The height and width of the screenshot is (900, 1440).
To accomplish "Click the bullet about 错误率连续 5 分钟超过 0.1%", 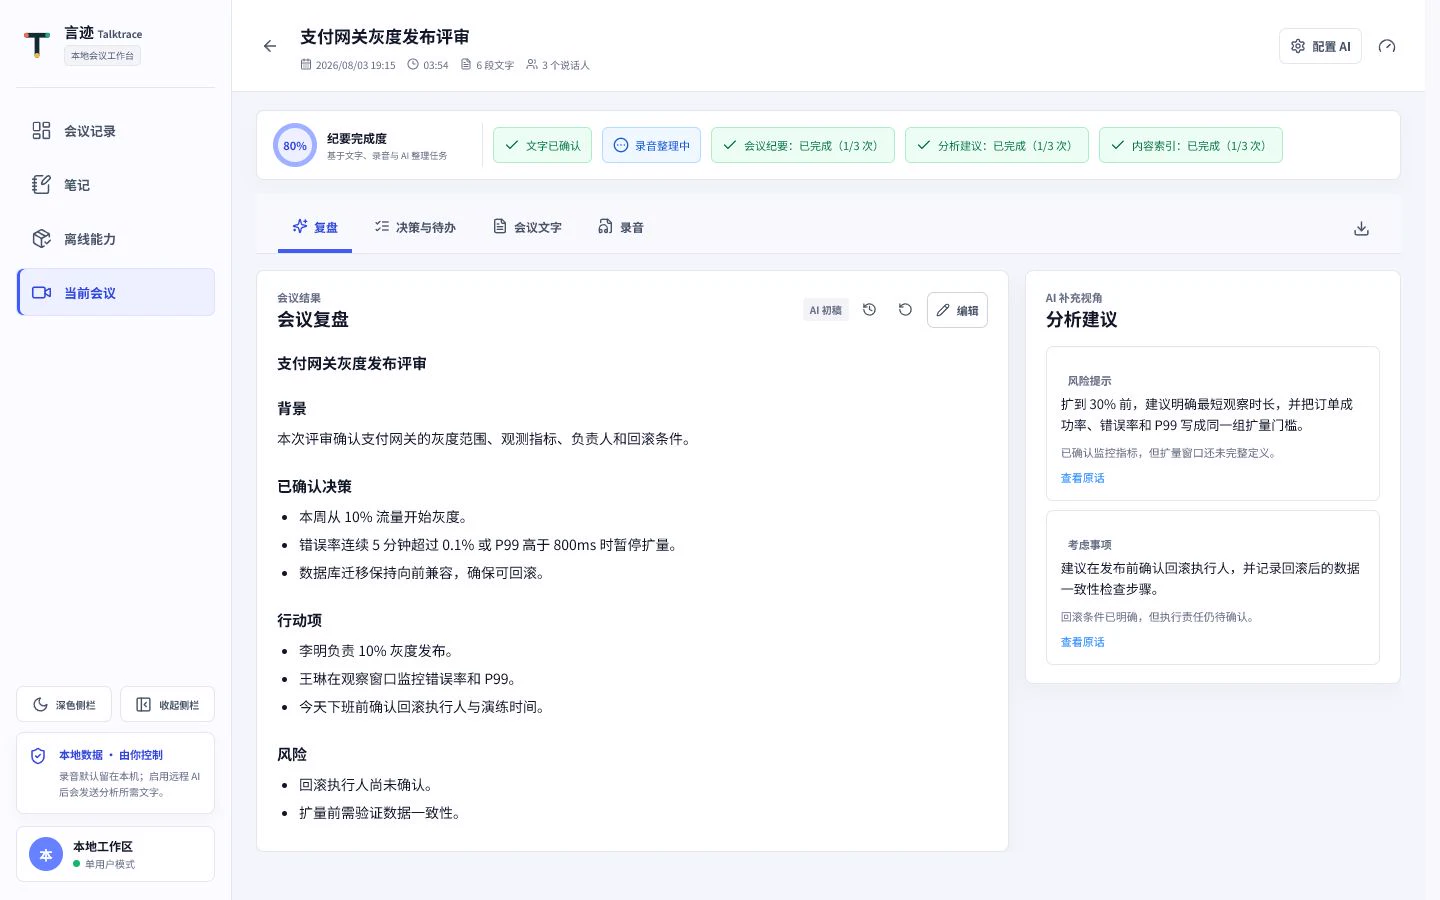I will tap(490, 545).
